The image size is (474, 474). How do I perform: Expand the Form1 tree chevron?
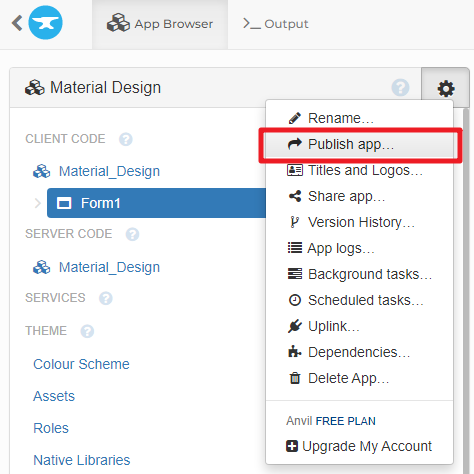pyautogui.click(x=37, y=203)
